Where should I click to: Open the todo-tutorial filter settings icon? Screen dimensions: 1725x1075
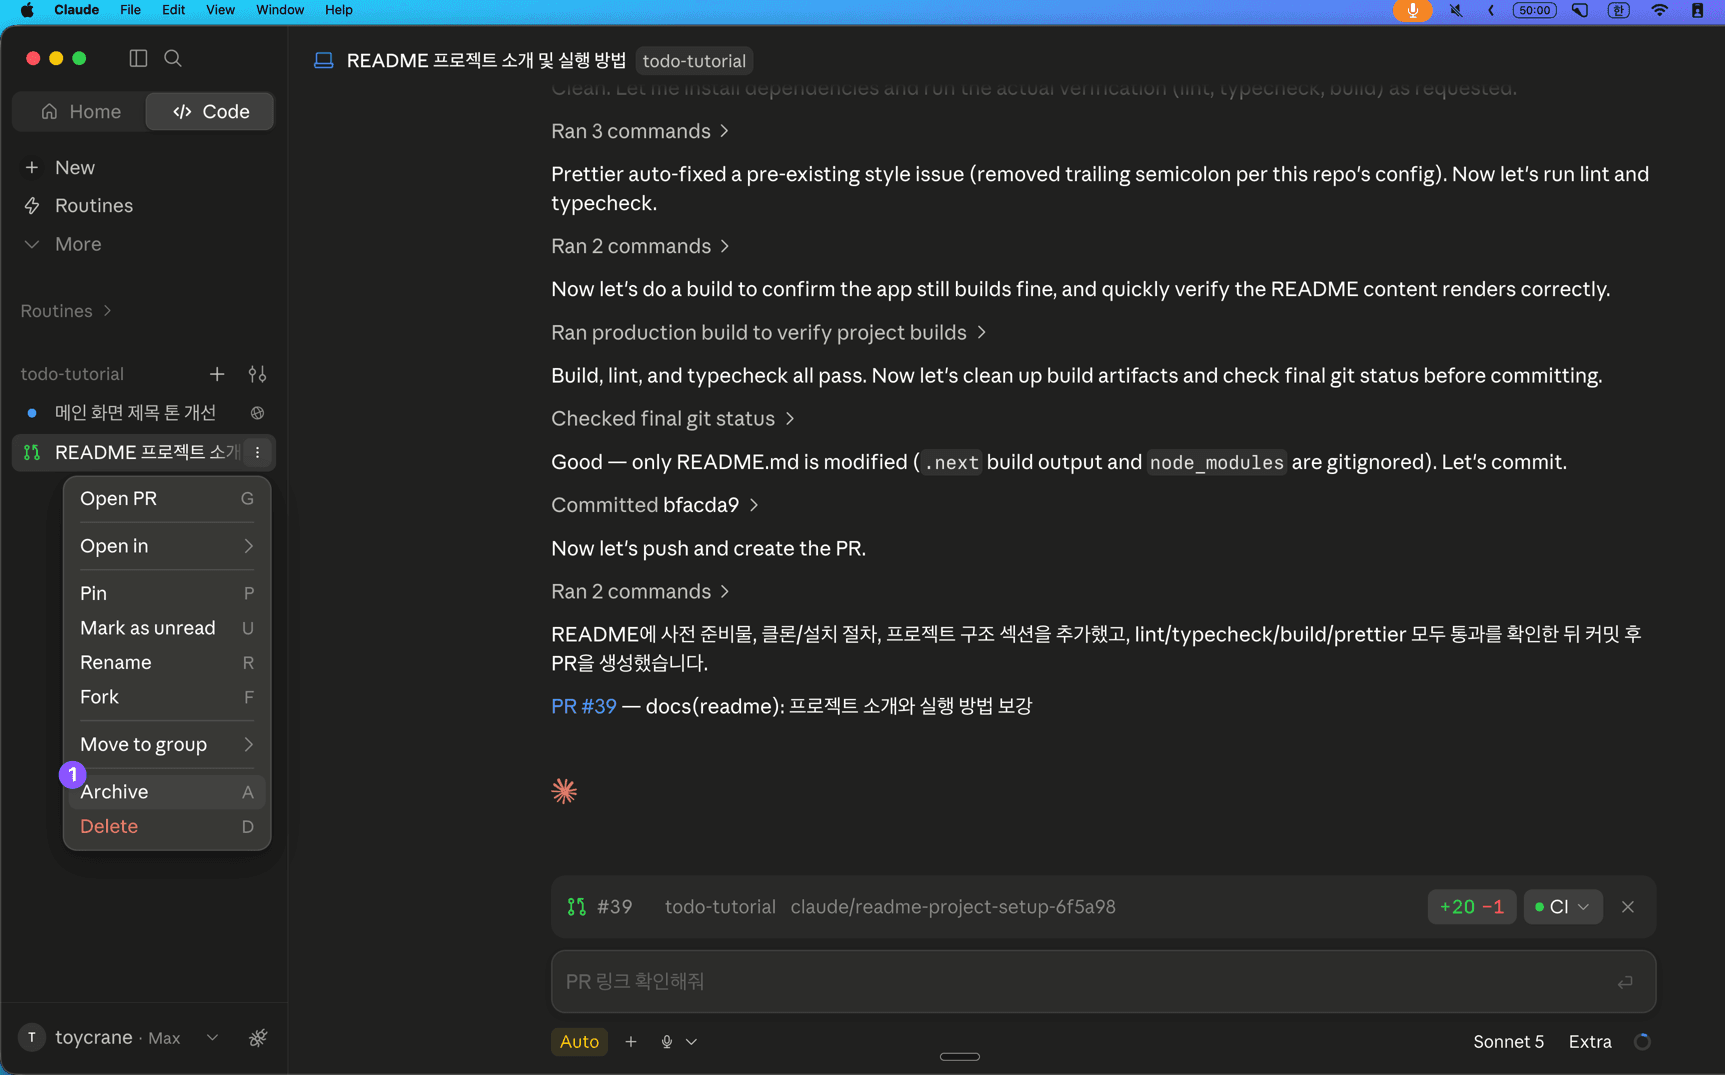(257, 374)
